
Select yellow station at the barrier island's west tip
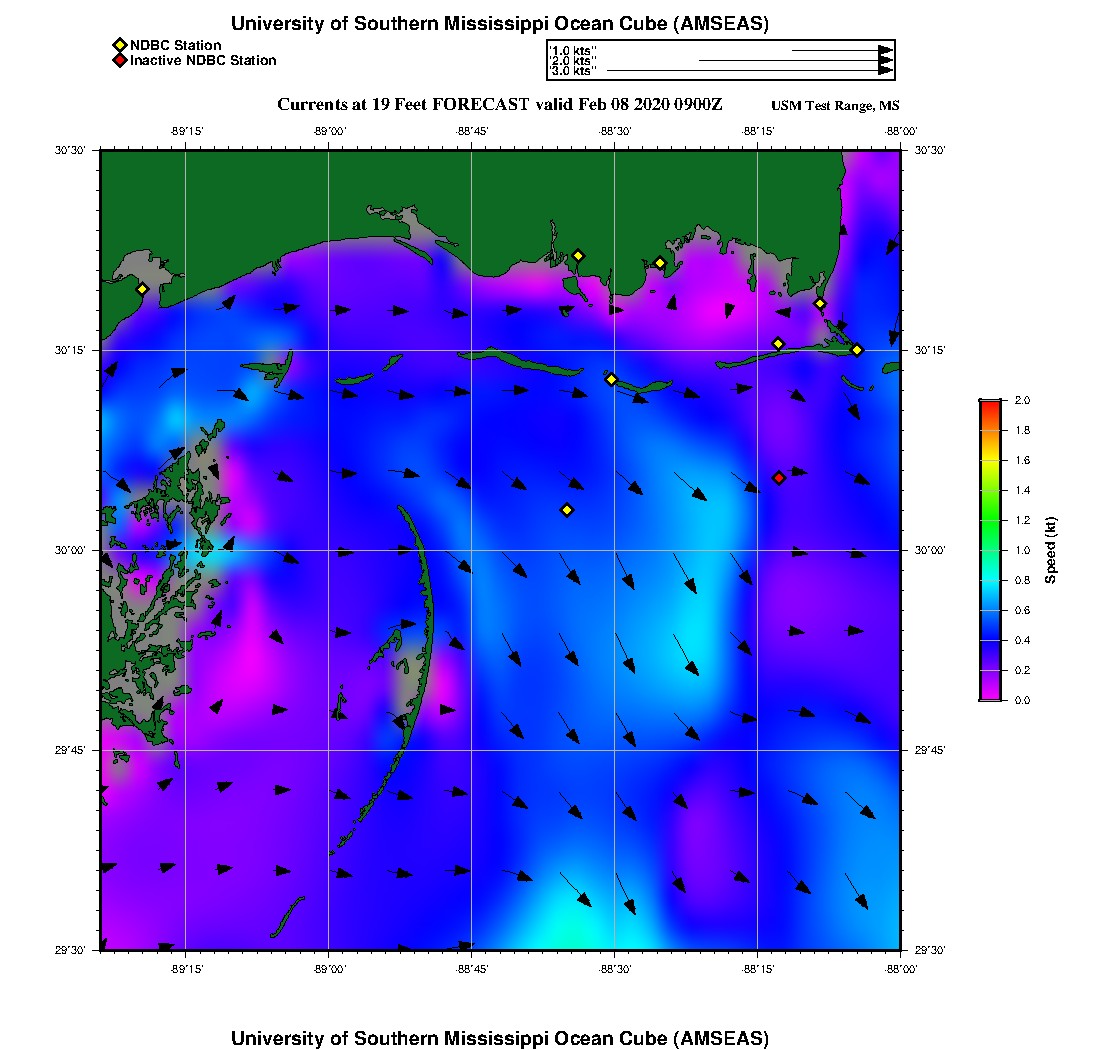612,379
